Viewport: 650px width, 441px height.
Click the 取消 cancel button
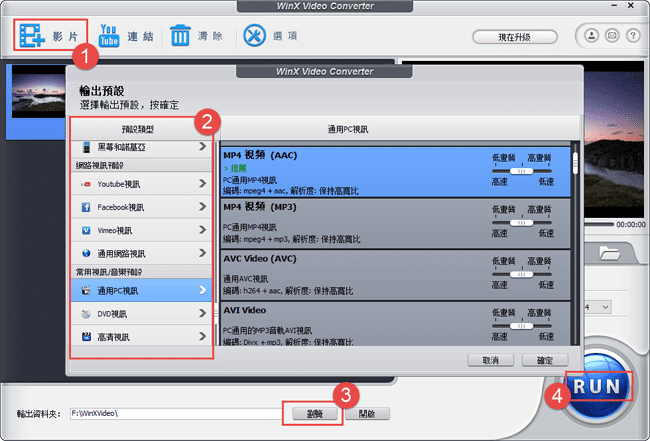[x=490, y=360]
